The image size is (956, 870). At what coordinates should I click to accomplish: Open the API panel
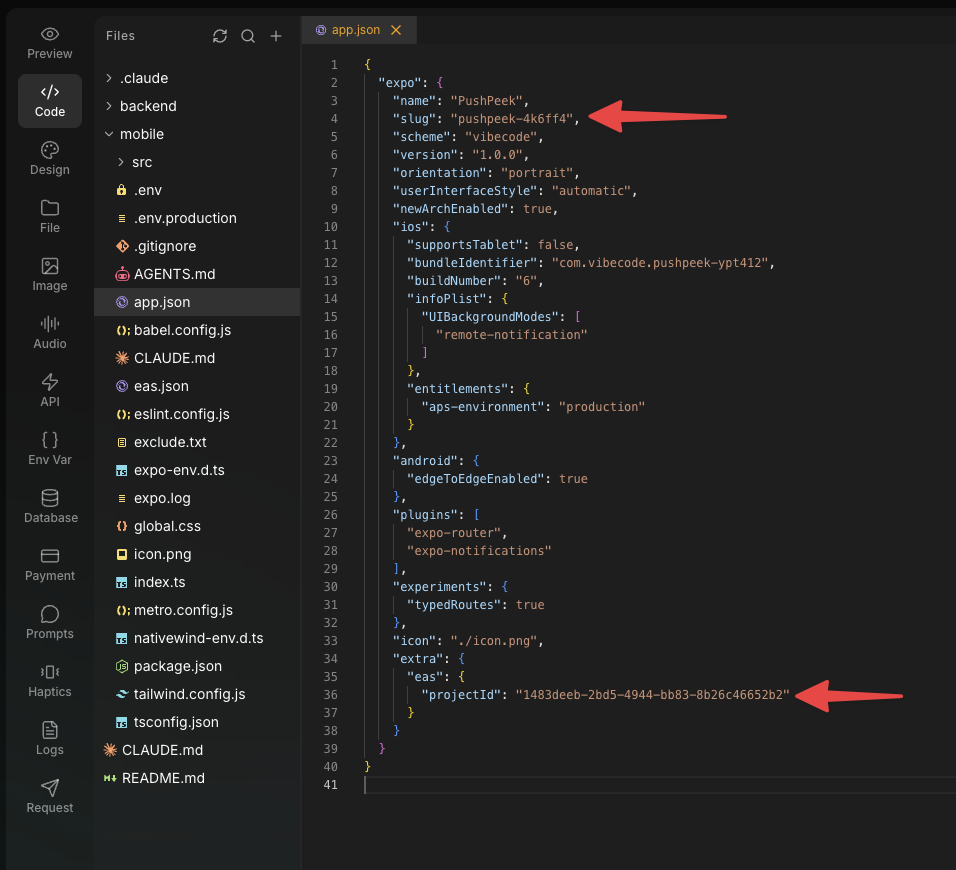(x=49, y=390)
